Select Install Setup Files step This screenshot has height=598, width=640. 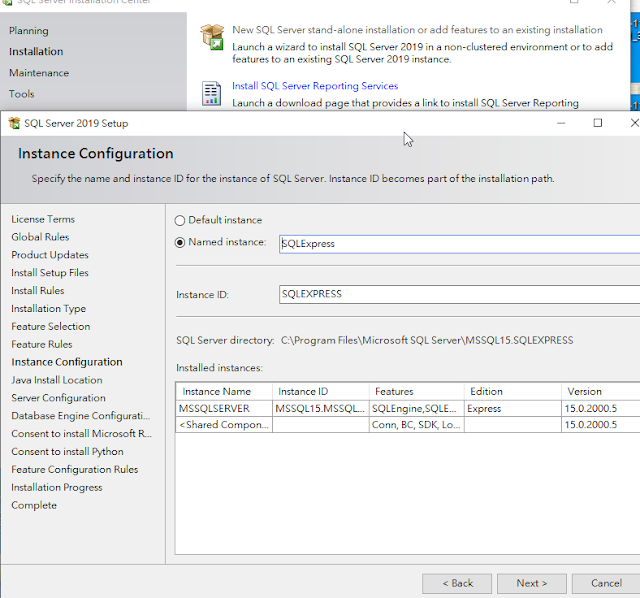[x=50, y=273]
